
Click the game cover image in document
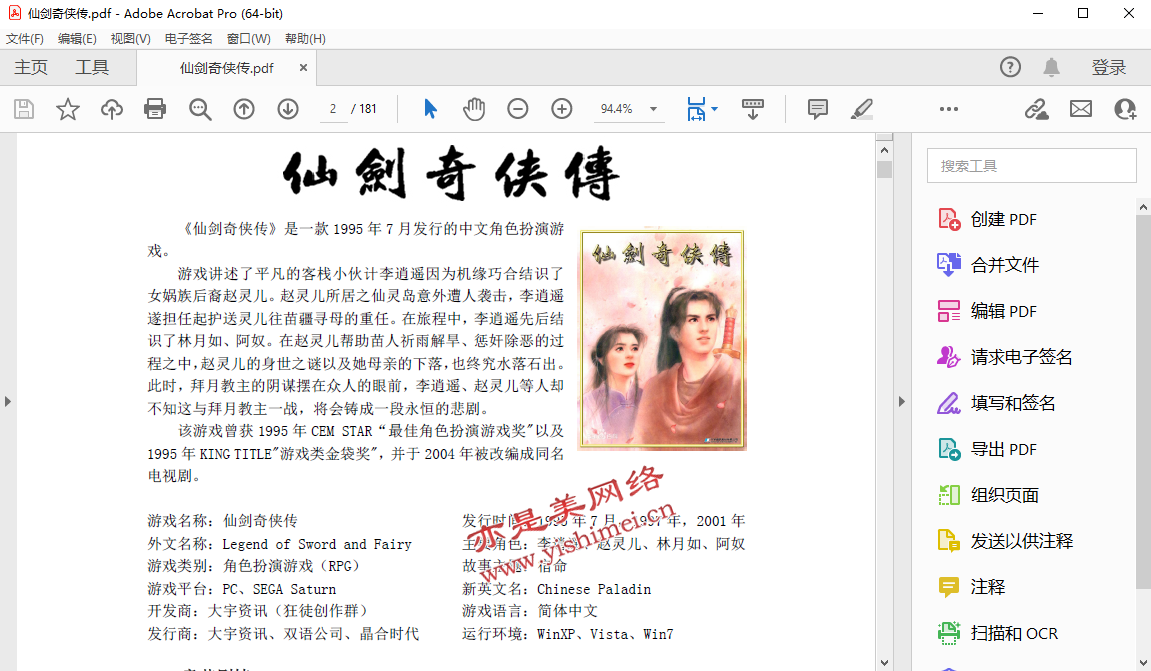pyautogui.click(x=662, y=339)
